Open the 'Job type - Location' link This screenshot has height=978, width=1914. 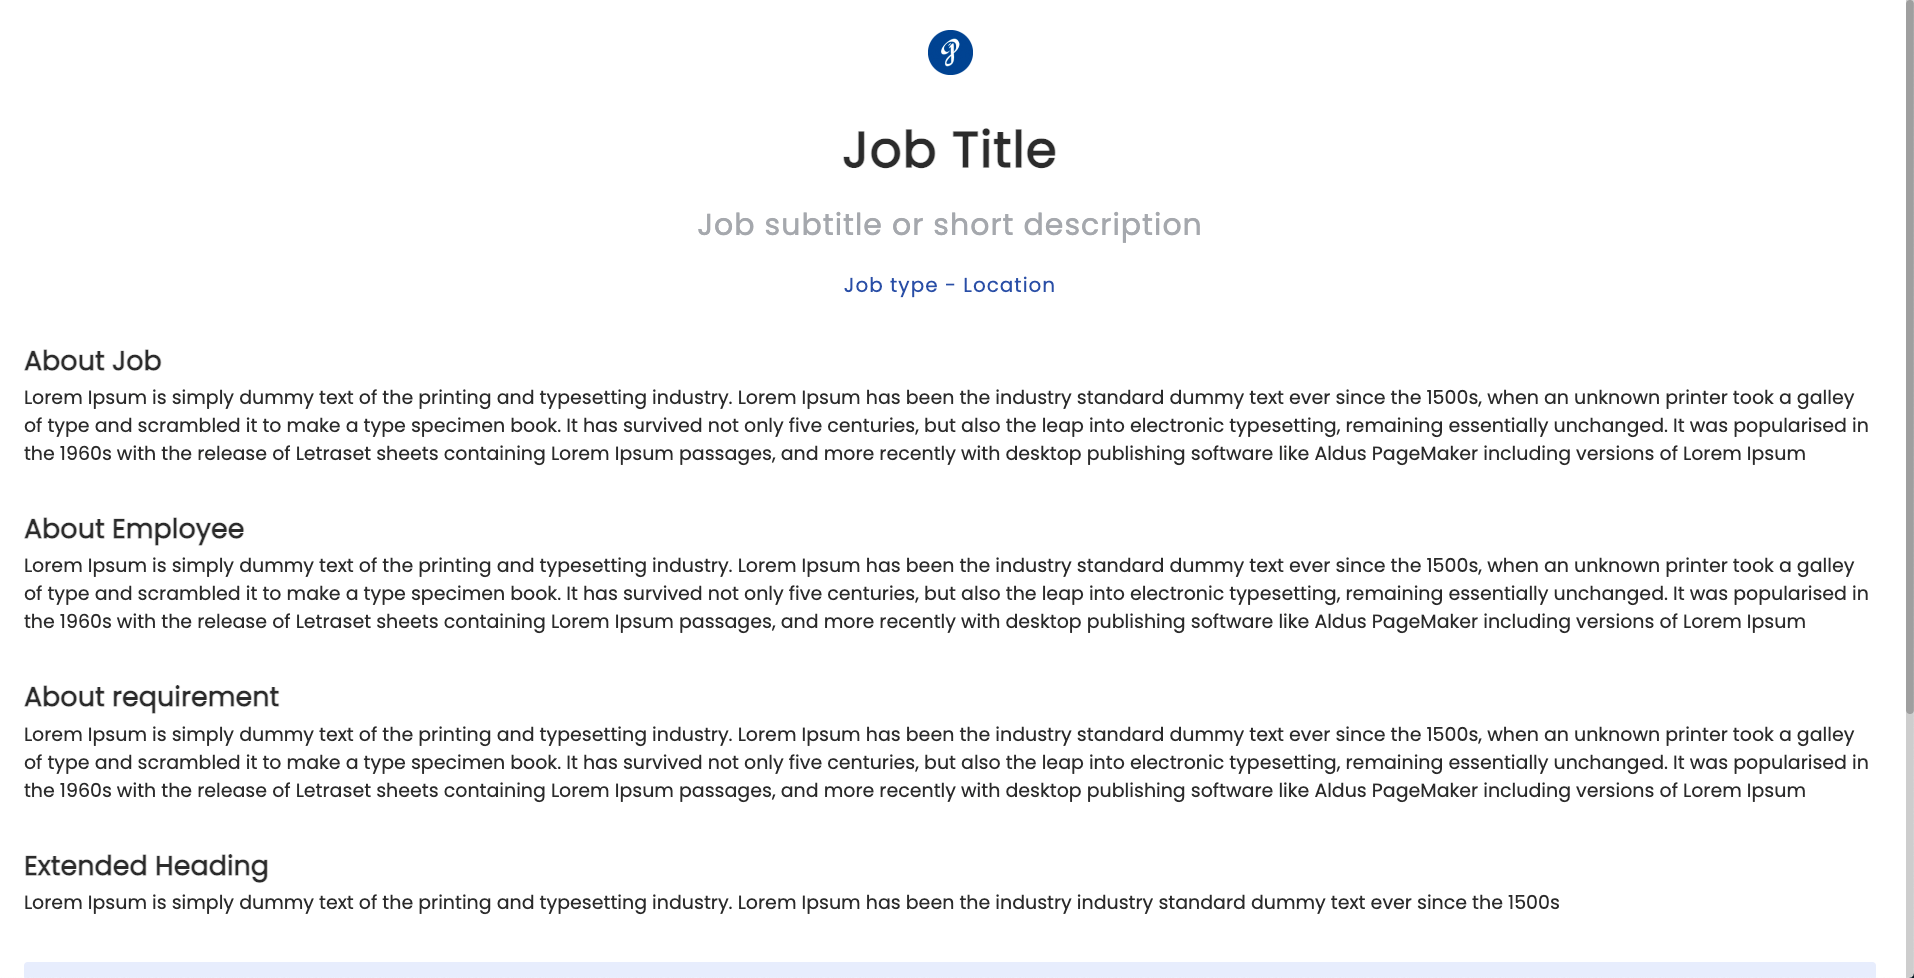click(x=949, y=285)
